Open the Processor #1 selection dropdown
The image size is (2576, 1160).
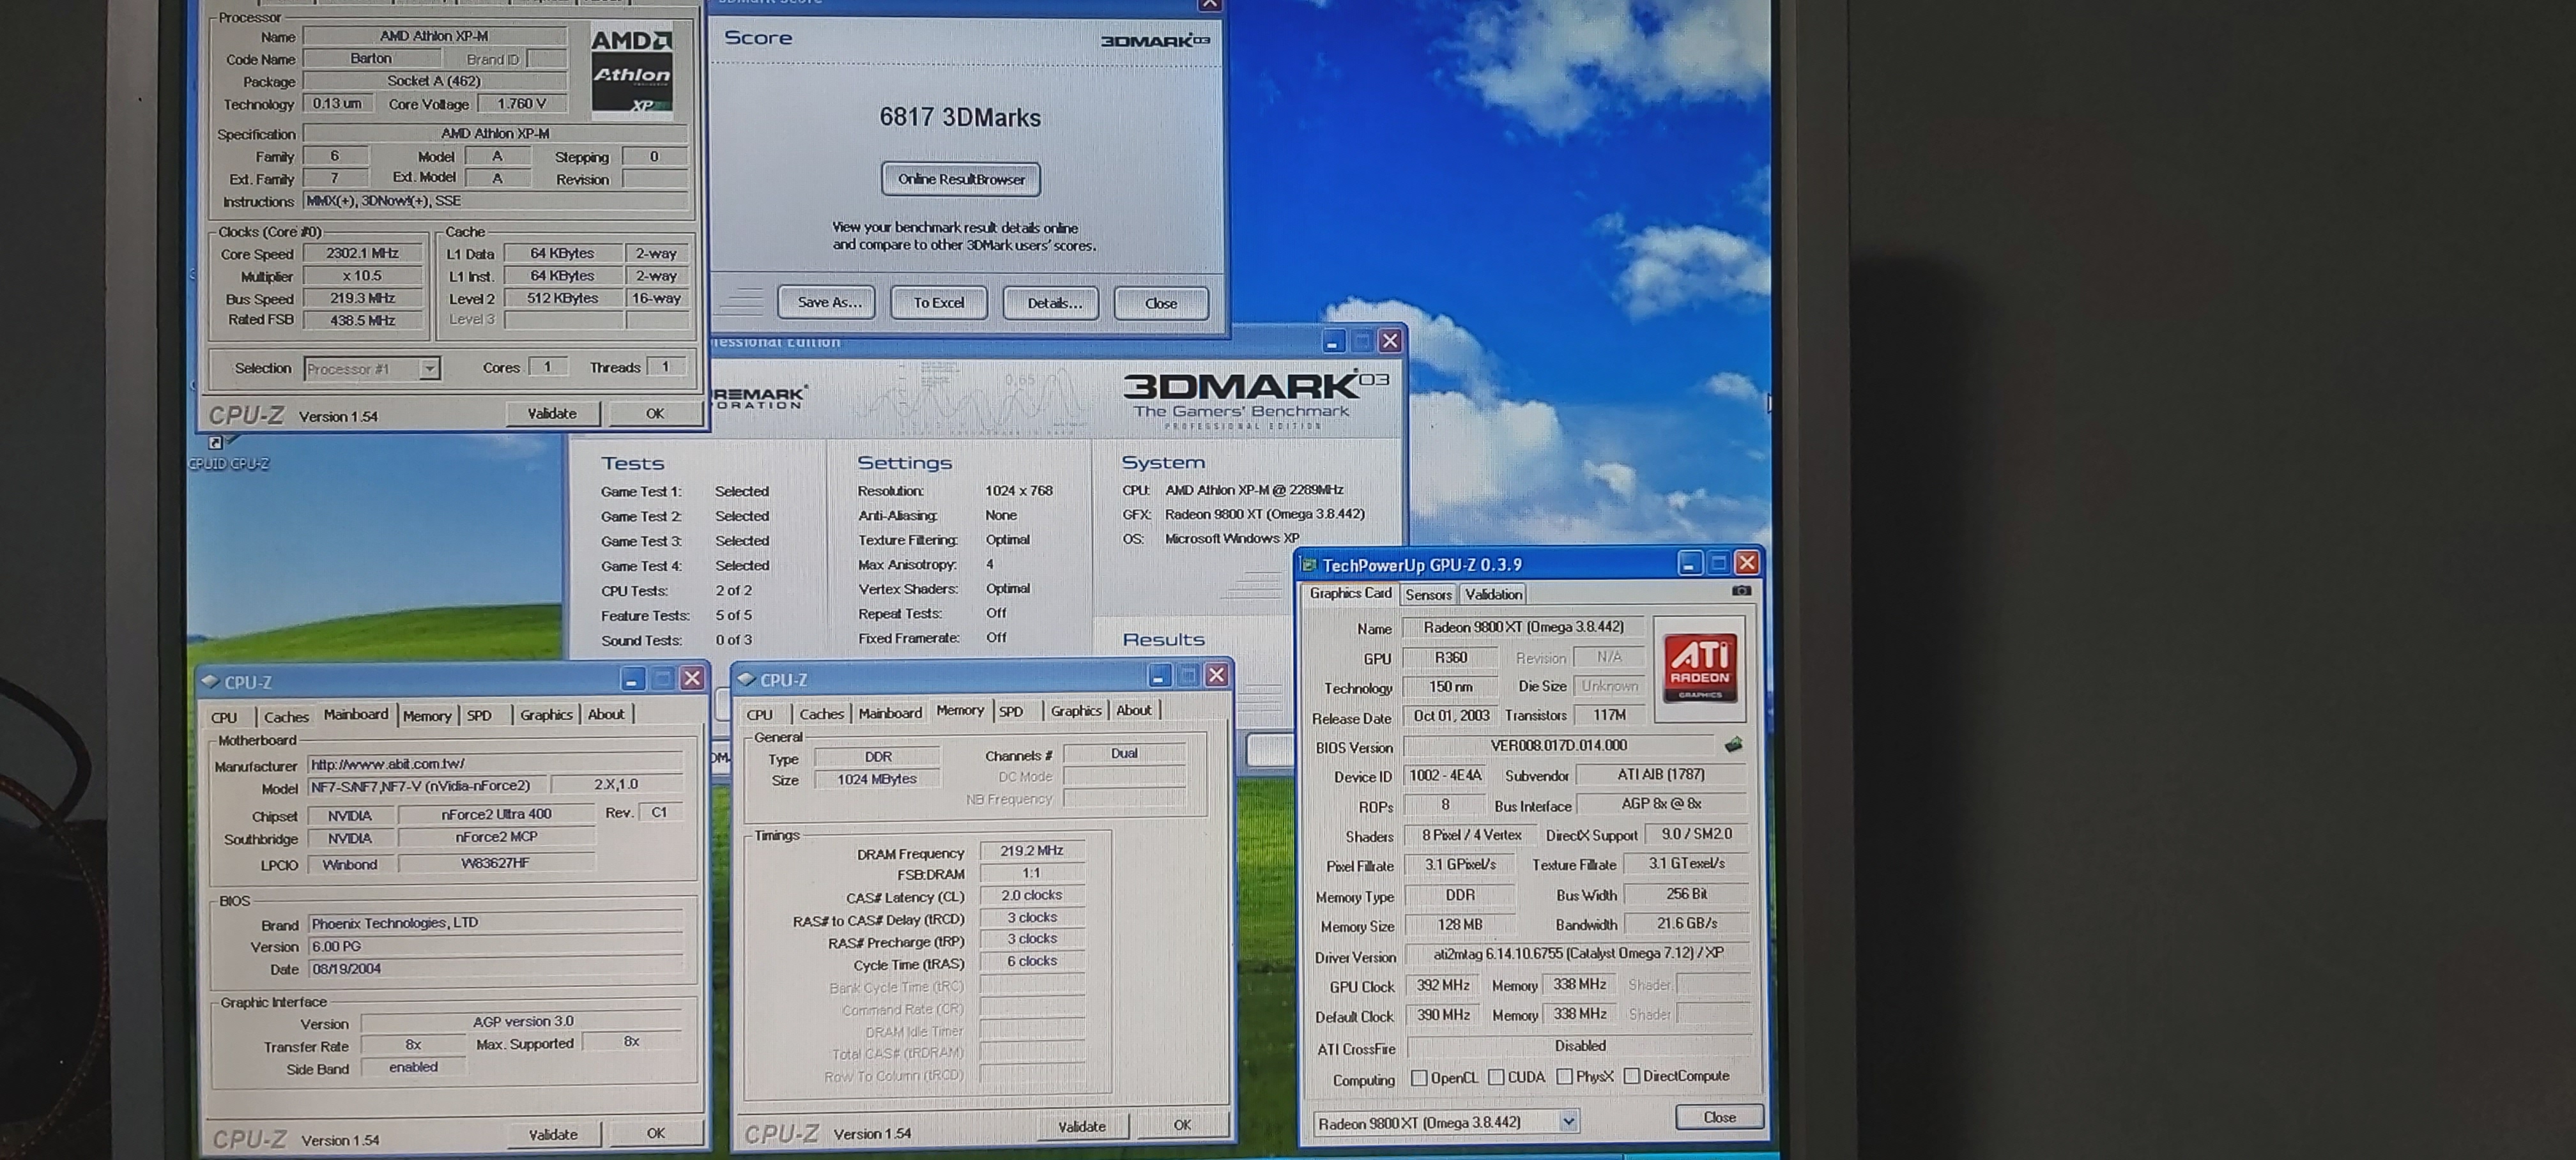[x=429, y=369]
